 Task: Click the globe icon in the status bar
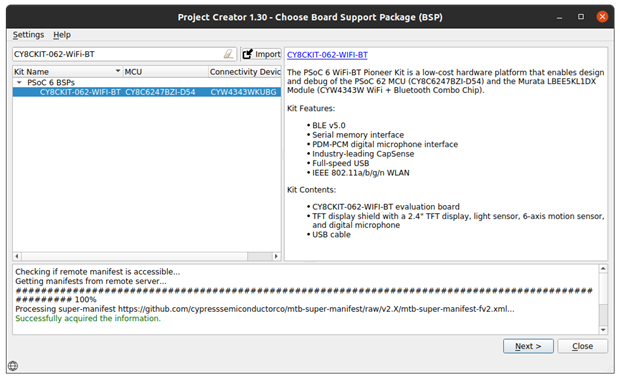[13, 366]
